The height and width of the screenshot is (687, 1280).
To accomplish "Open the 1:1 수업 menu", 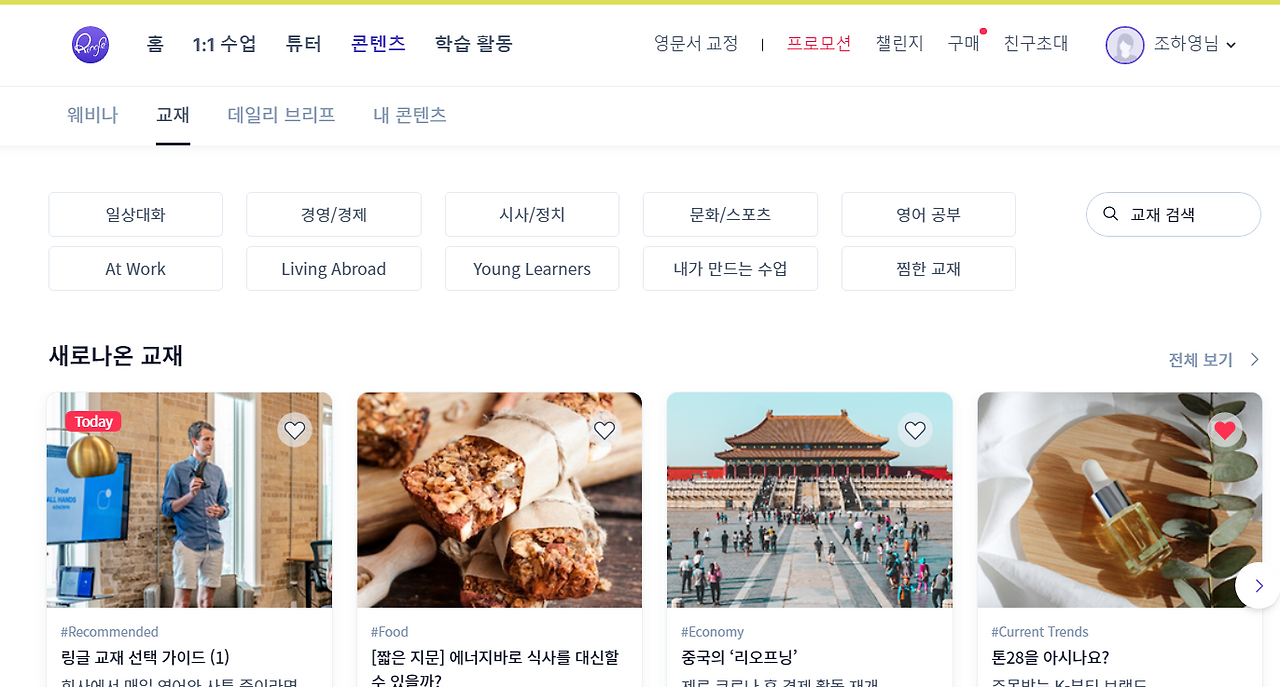I will (x=225, y=44).
